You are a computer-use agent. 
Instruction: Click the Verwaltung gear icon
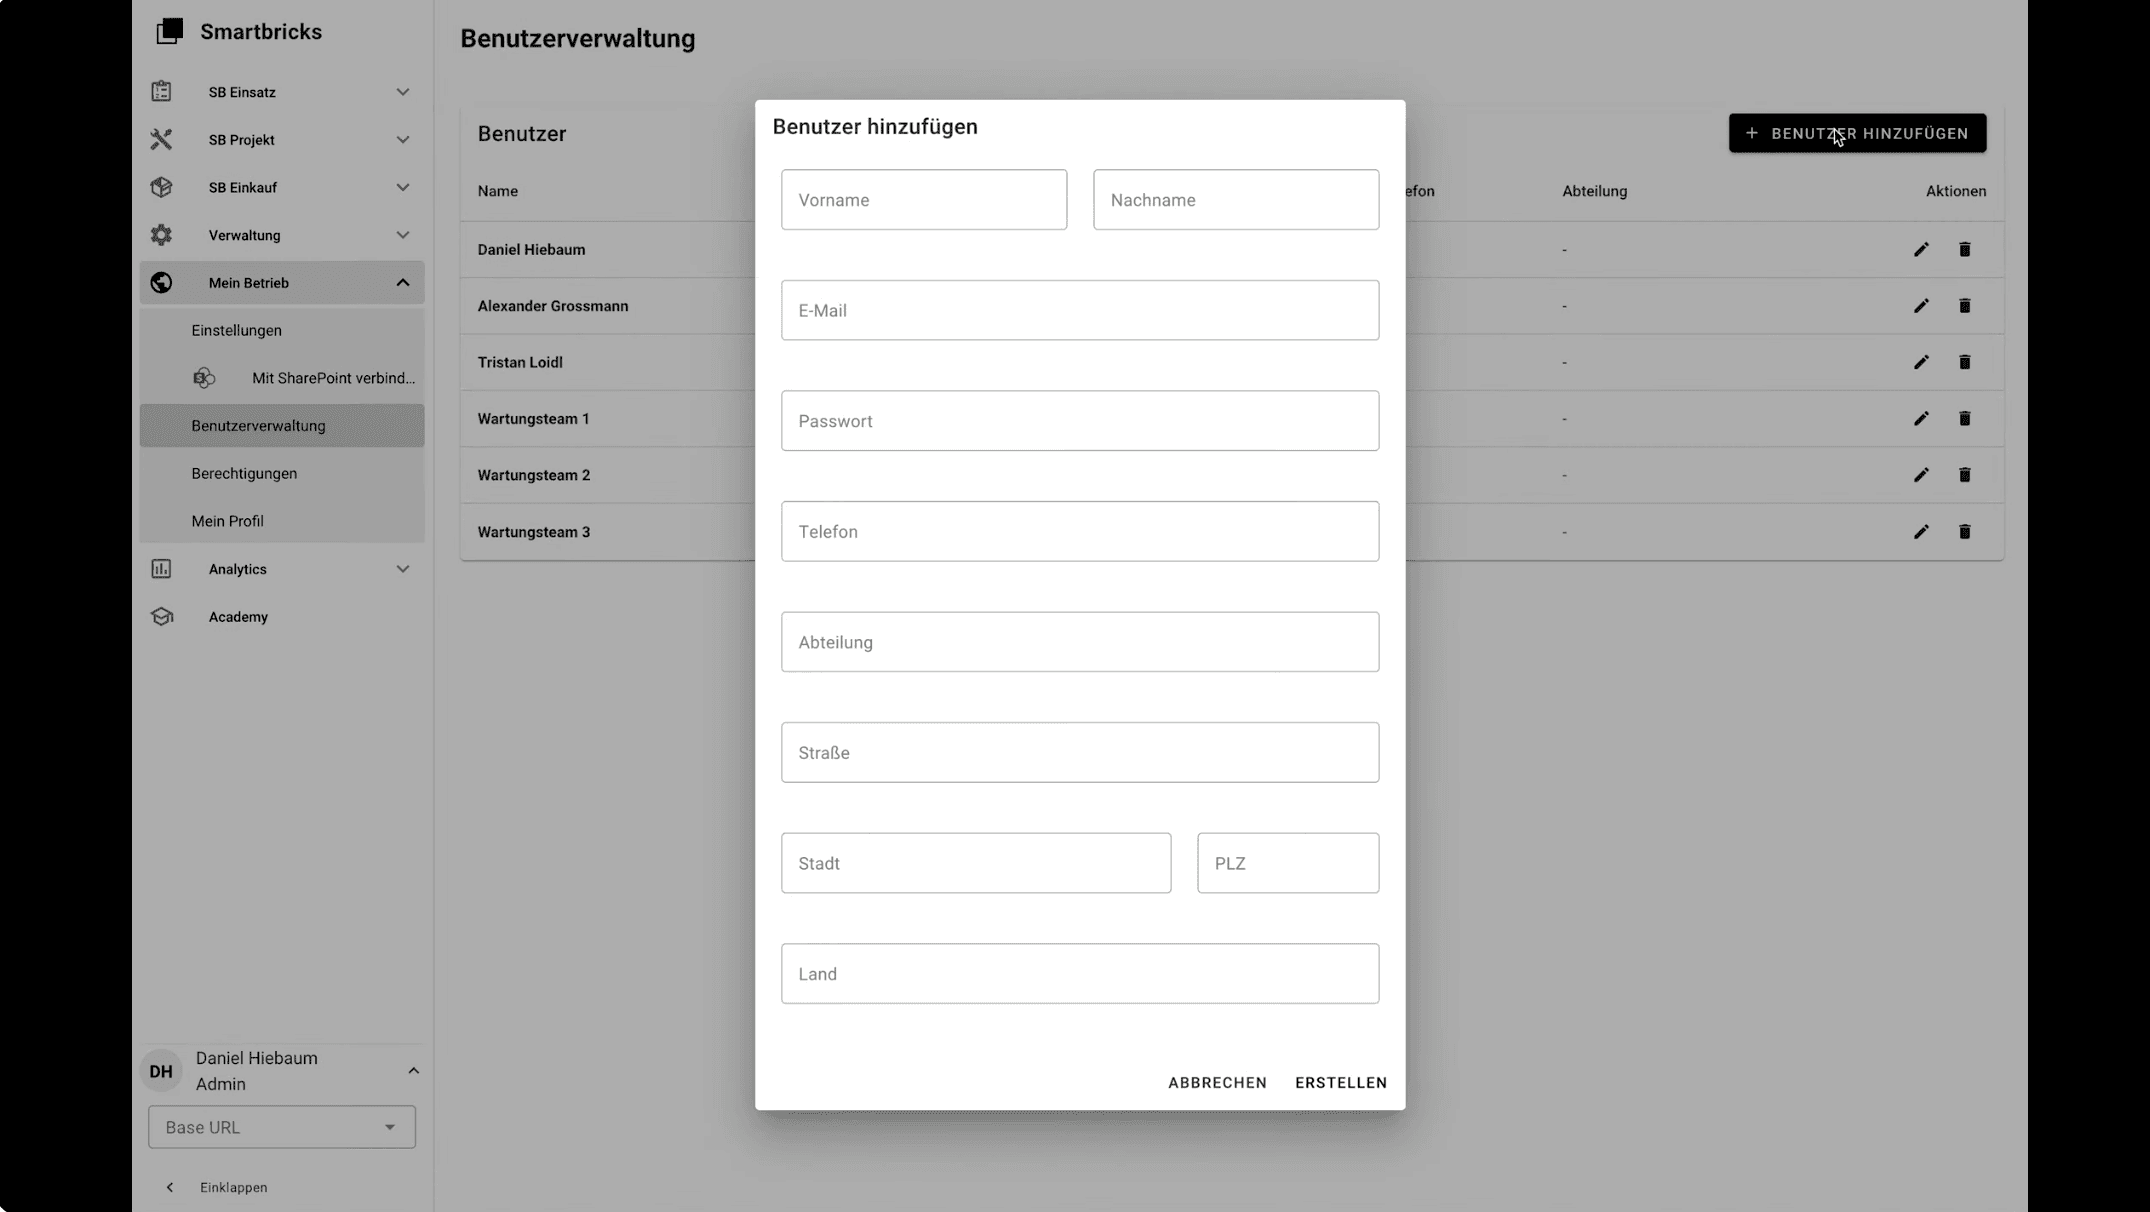point(161,235)
